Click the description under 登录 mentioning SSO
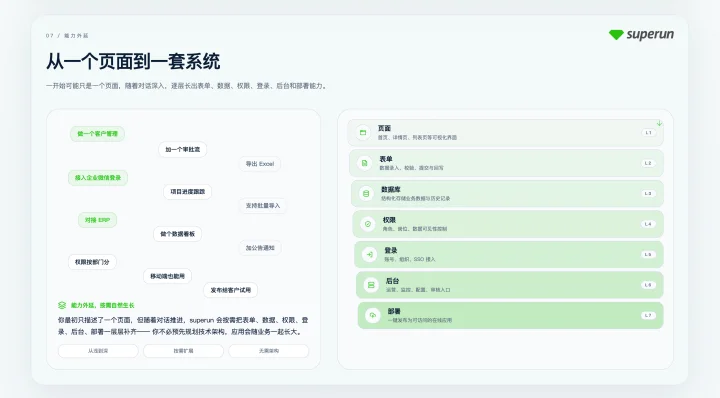 point(410,259)
